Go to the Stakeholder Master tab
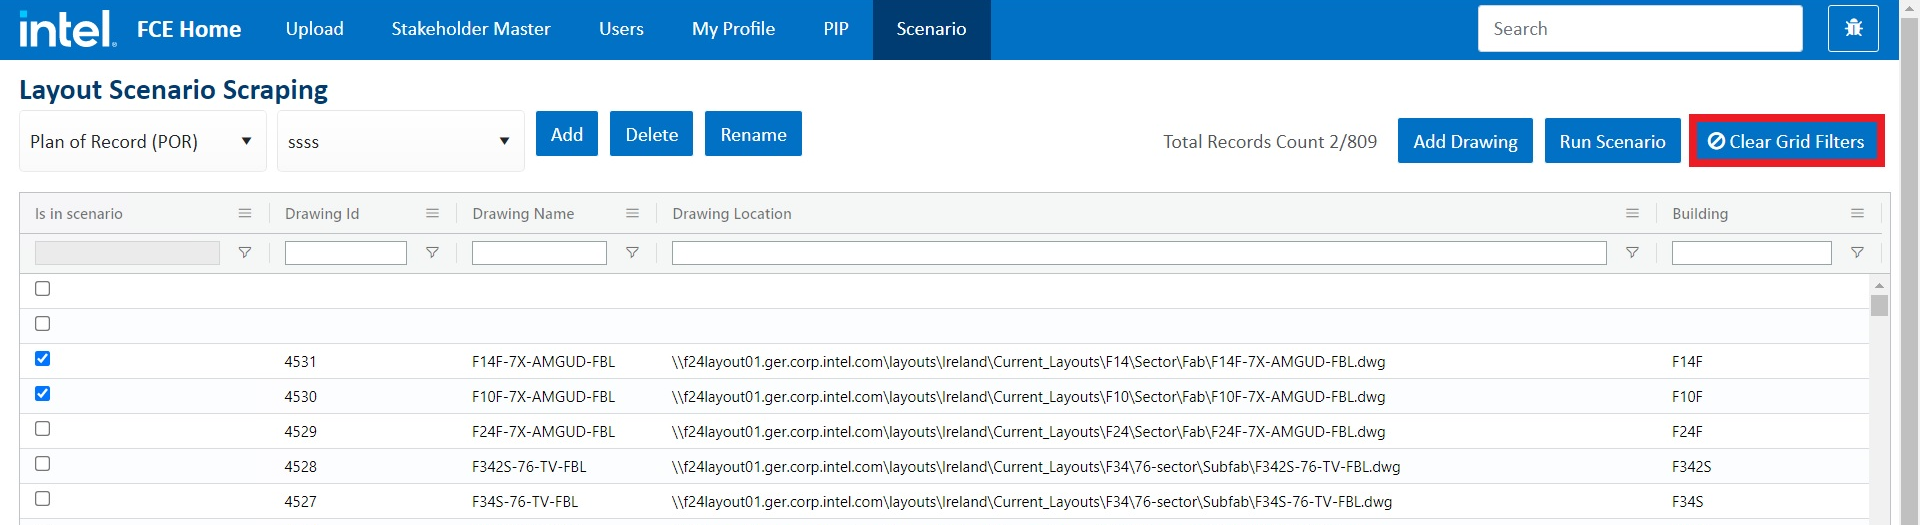The width and height of the screenshot is (1920, 525). pos(470,29)
